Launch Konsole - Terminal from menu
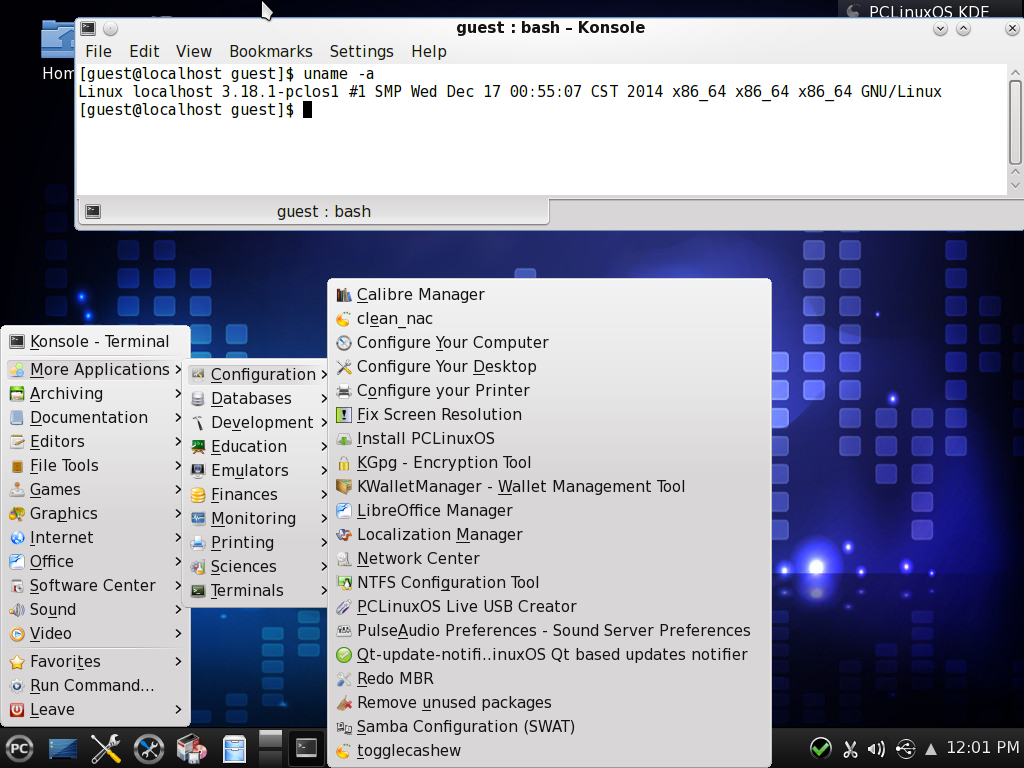The image size is (1024, 768). click(96, 342)
